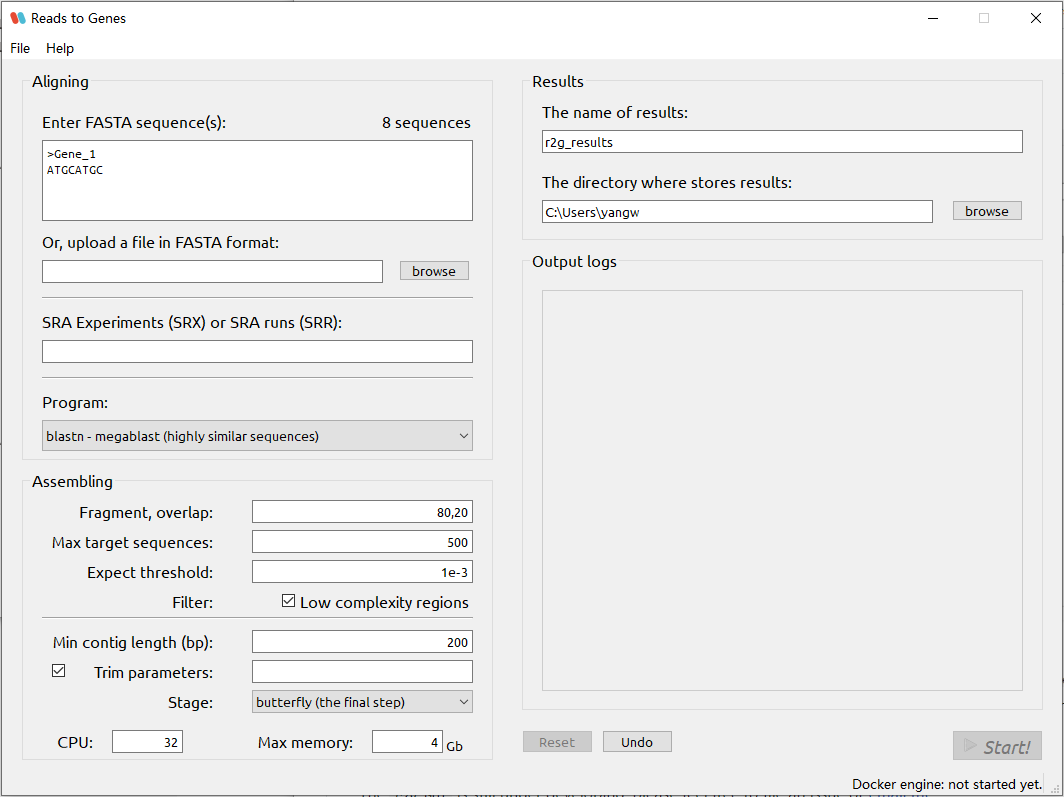The image size is (1064, 797).
Task: Open the Help menu
Action: tap(59, 48)
